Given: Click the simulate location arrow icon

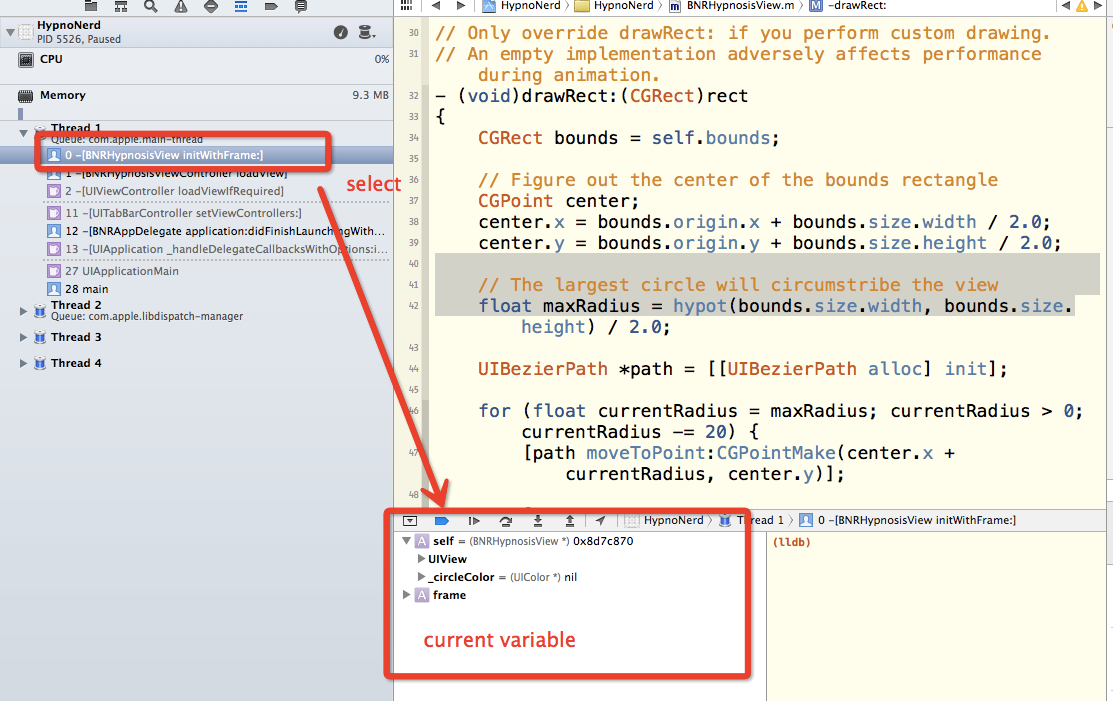Looking at the screenshot, I should pos(601,521).
